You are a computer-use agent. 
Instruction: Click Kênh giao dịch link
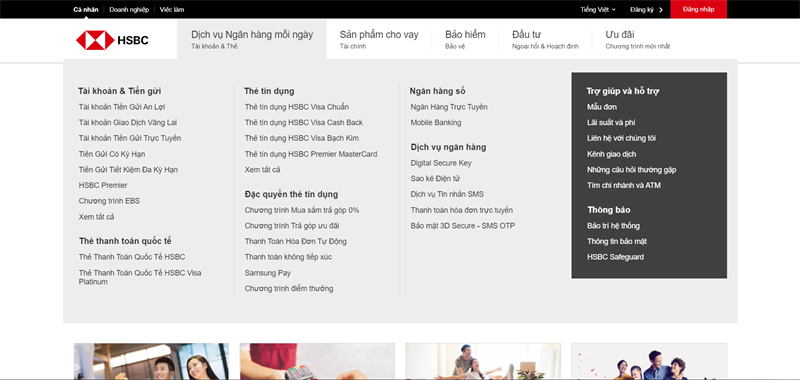pos(611,154)
